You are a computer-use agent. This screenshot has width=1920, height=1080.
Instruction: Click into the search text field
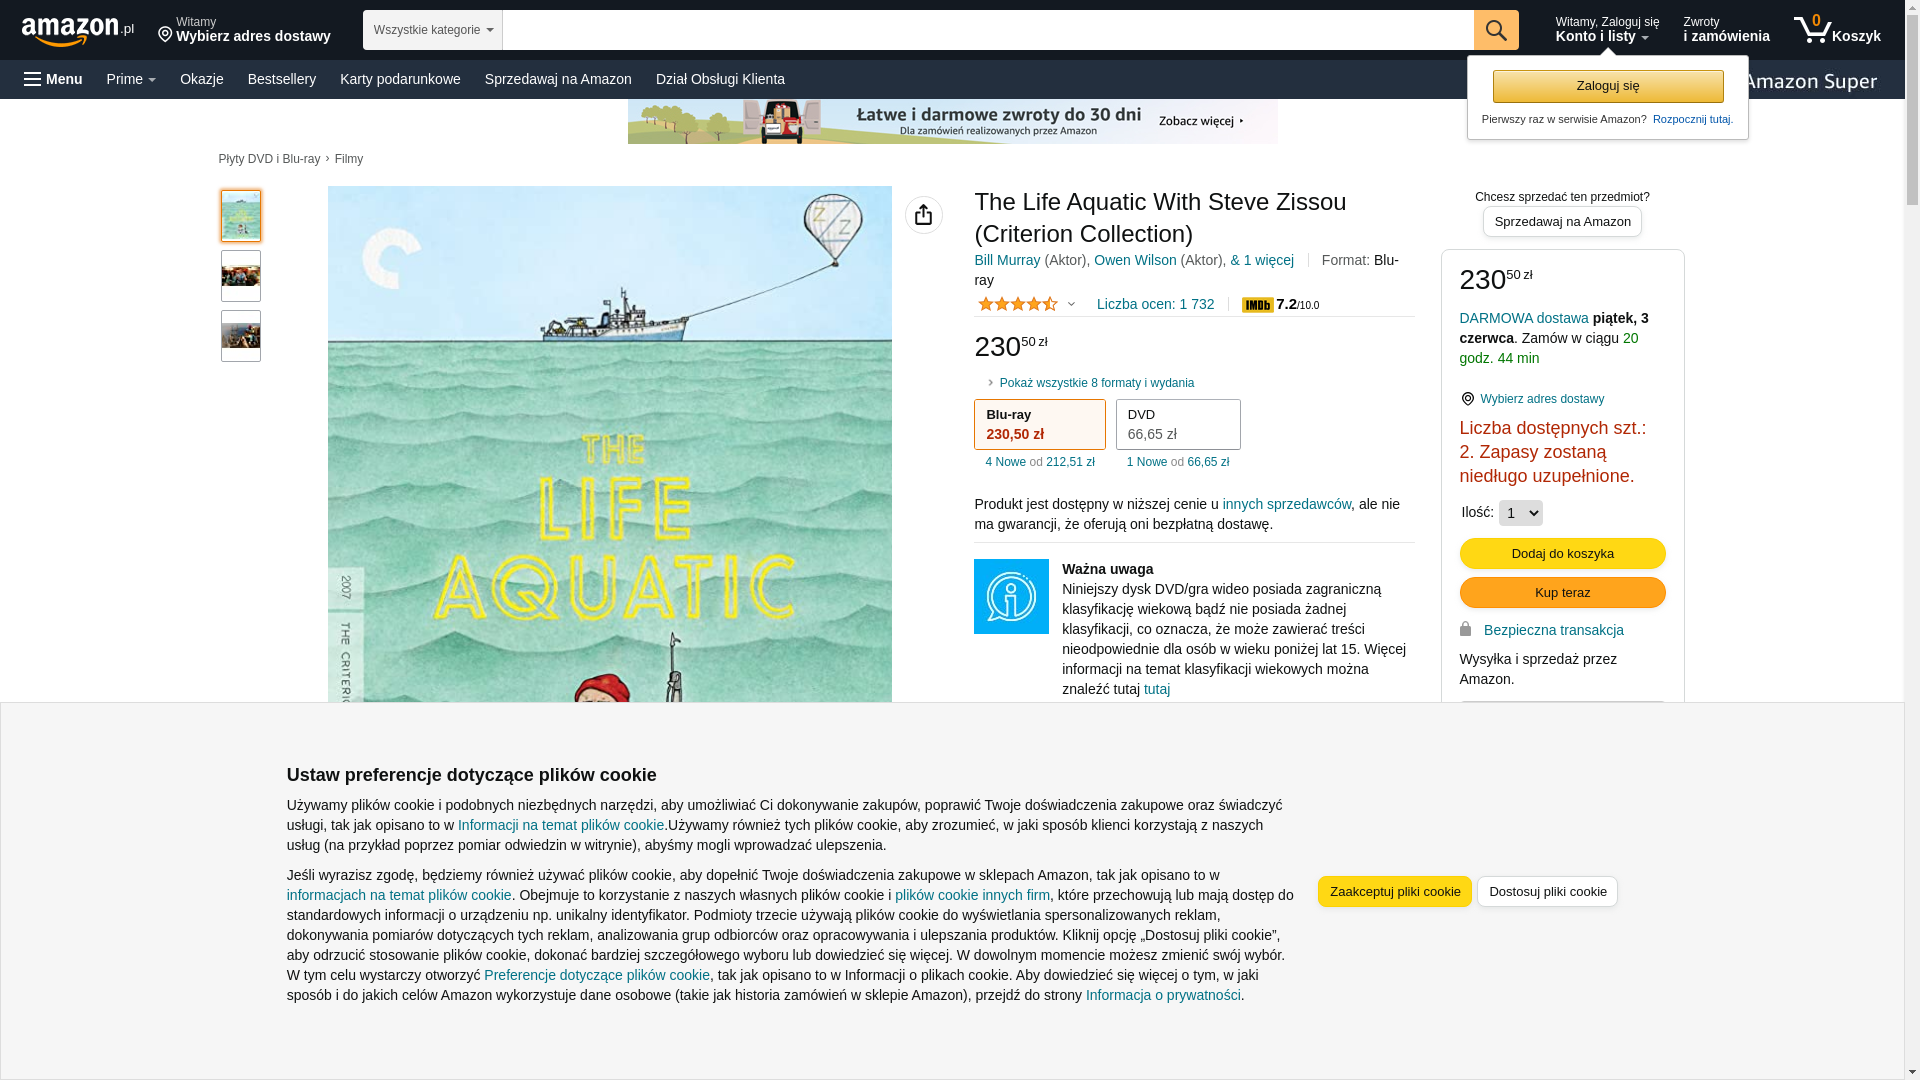pyautogui.click(x=986, y=30)
